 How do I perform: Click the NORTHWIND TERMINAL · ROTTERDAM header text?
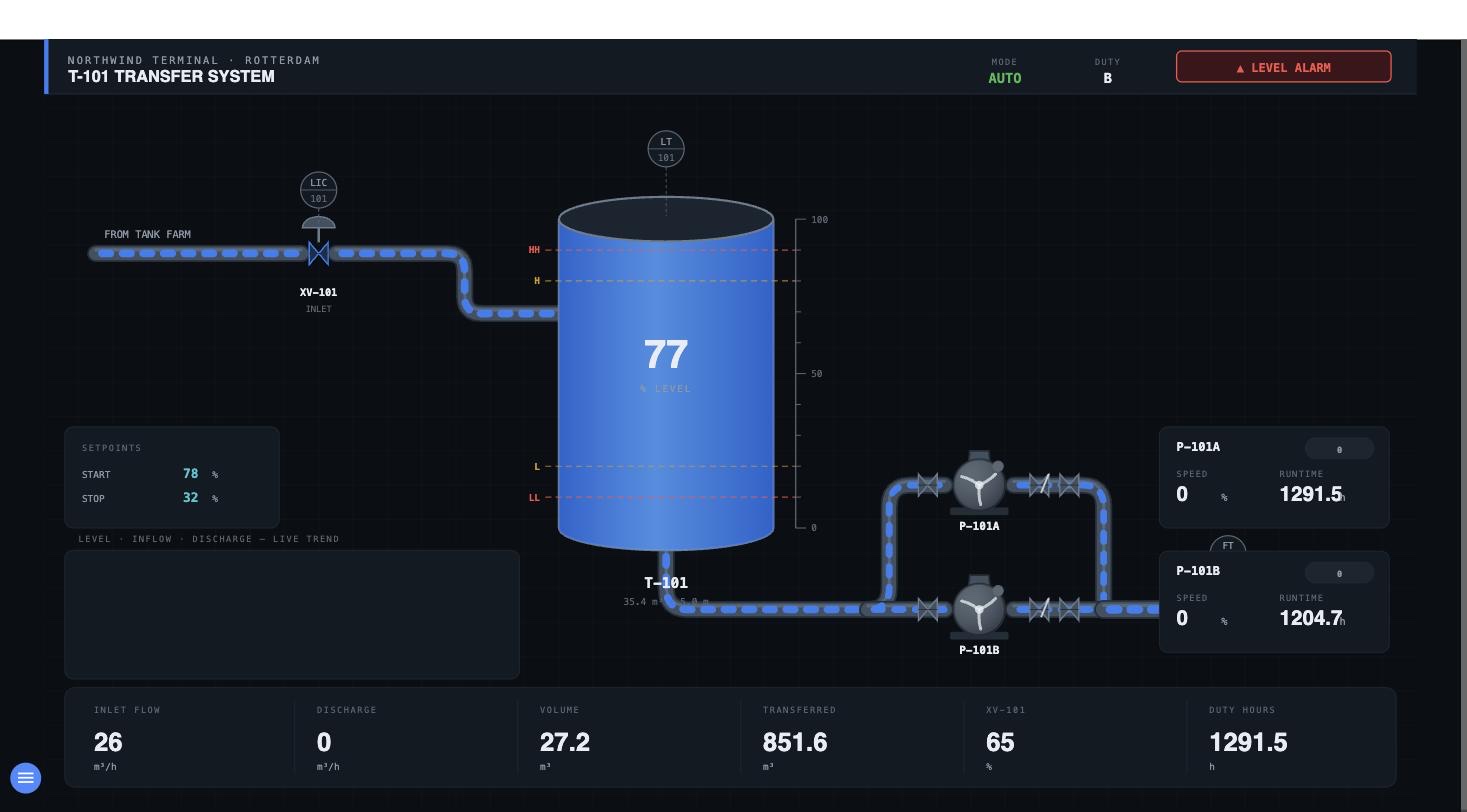click(x=194, y=60)
